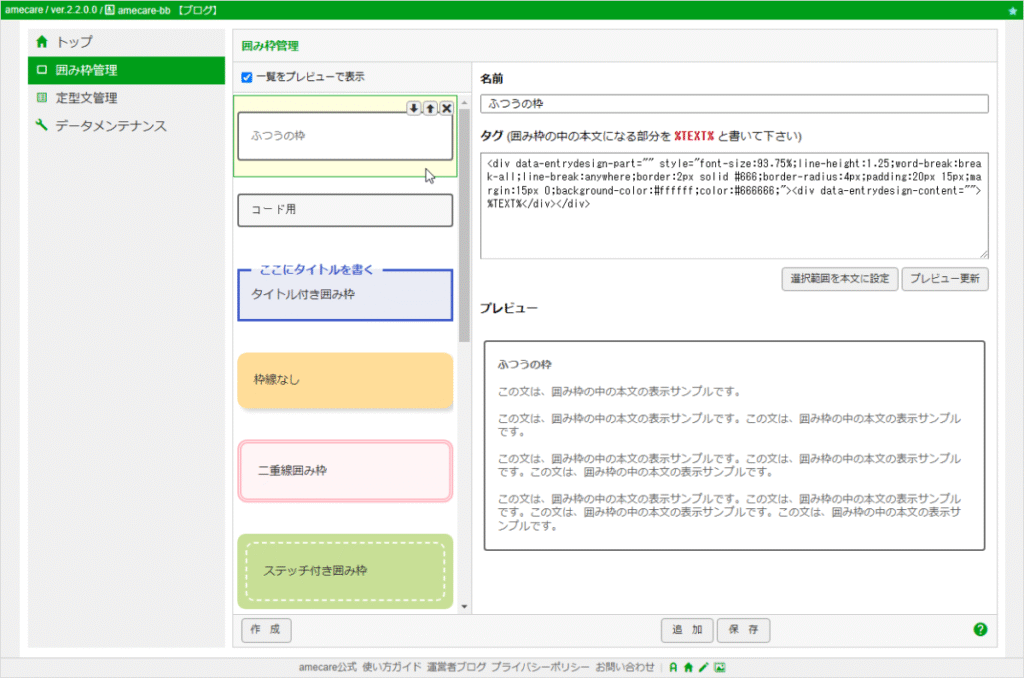
Task: Click the image icon in the footer
Action: pos(720,668)
